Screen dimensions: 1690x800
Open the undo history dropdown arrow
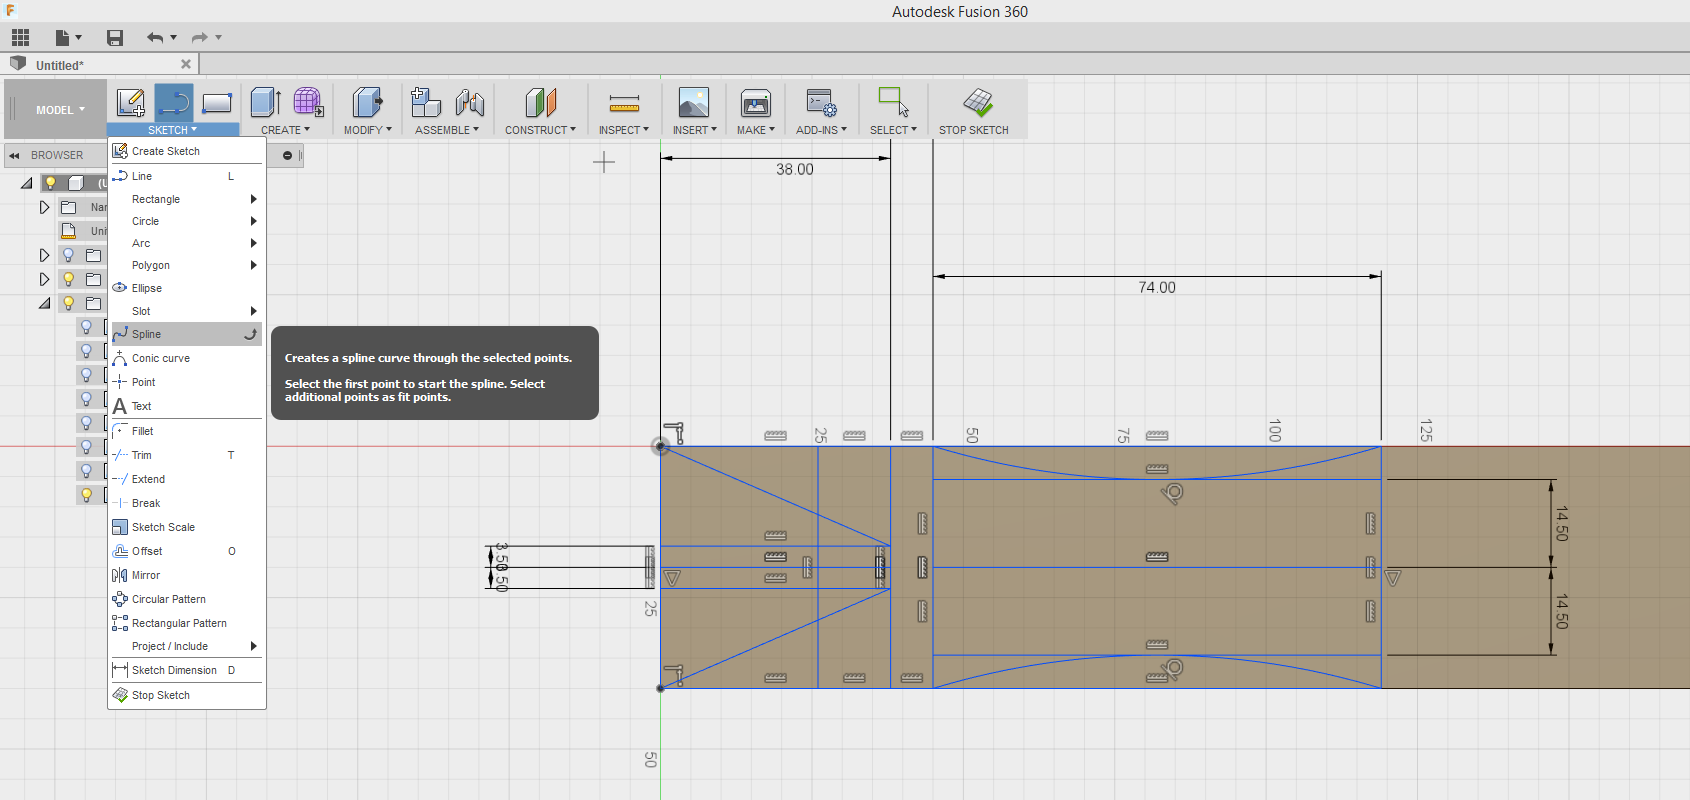click(174, 38)
